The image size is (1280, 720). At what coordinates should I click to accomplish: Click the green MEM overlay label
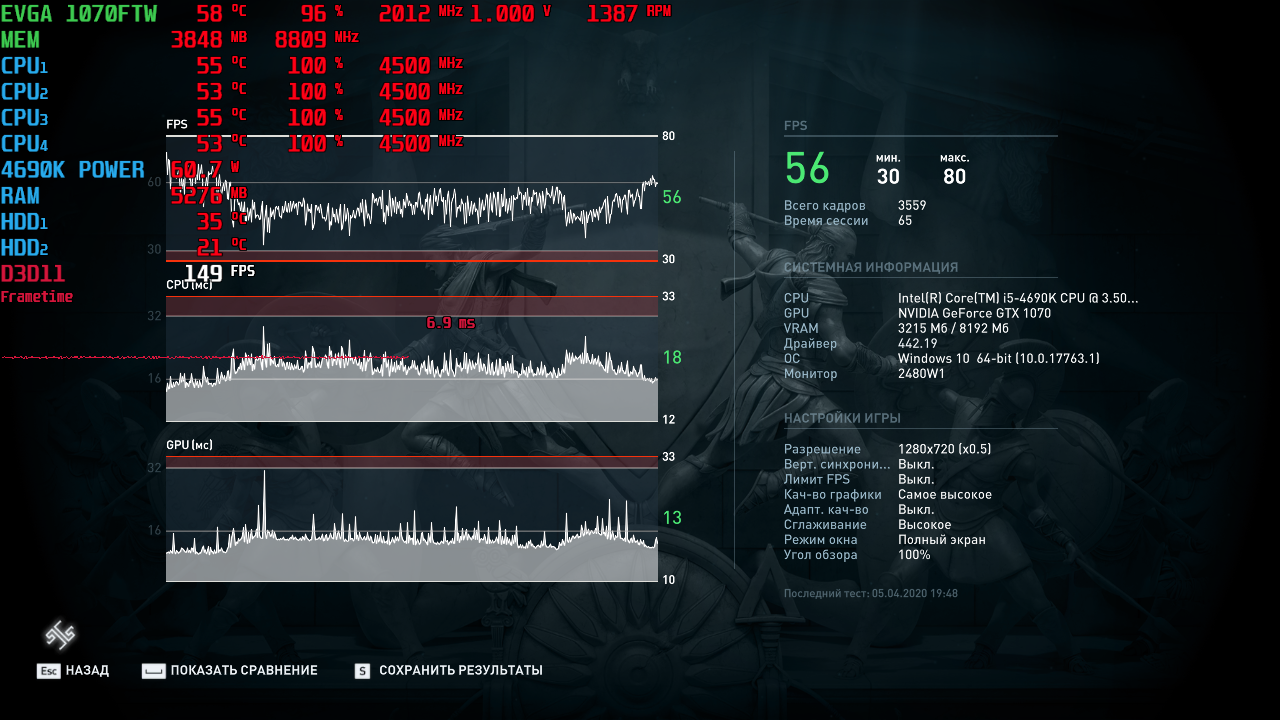21,40
